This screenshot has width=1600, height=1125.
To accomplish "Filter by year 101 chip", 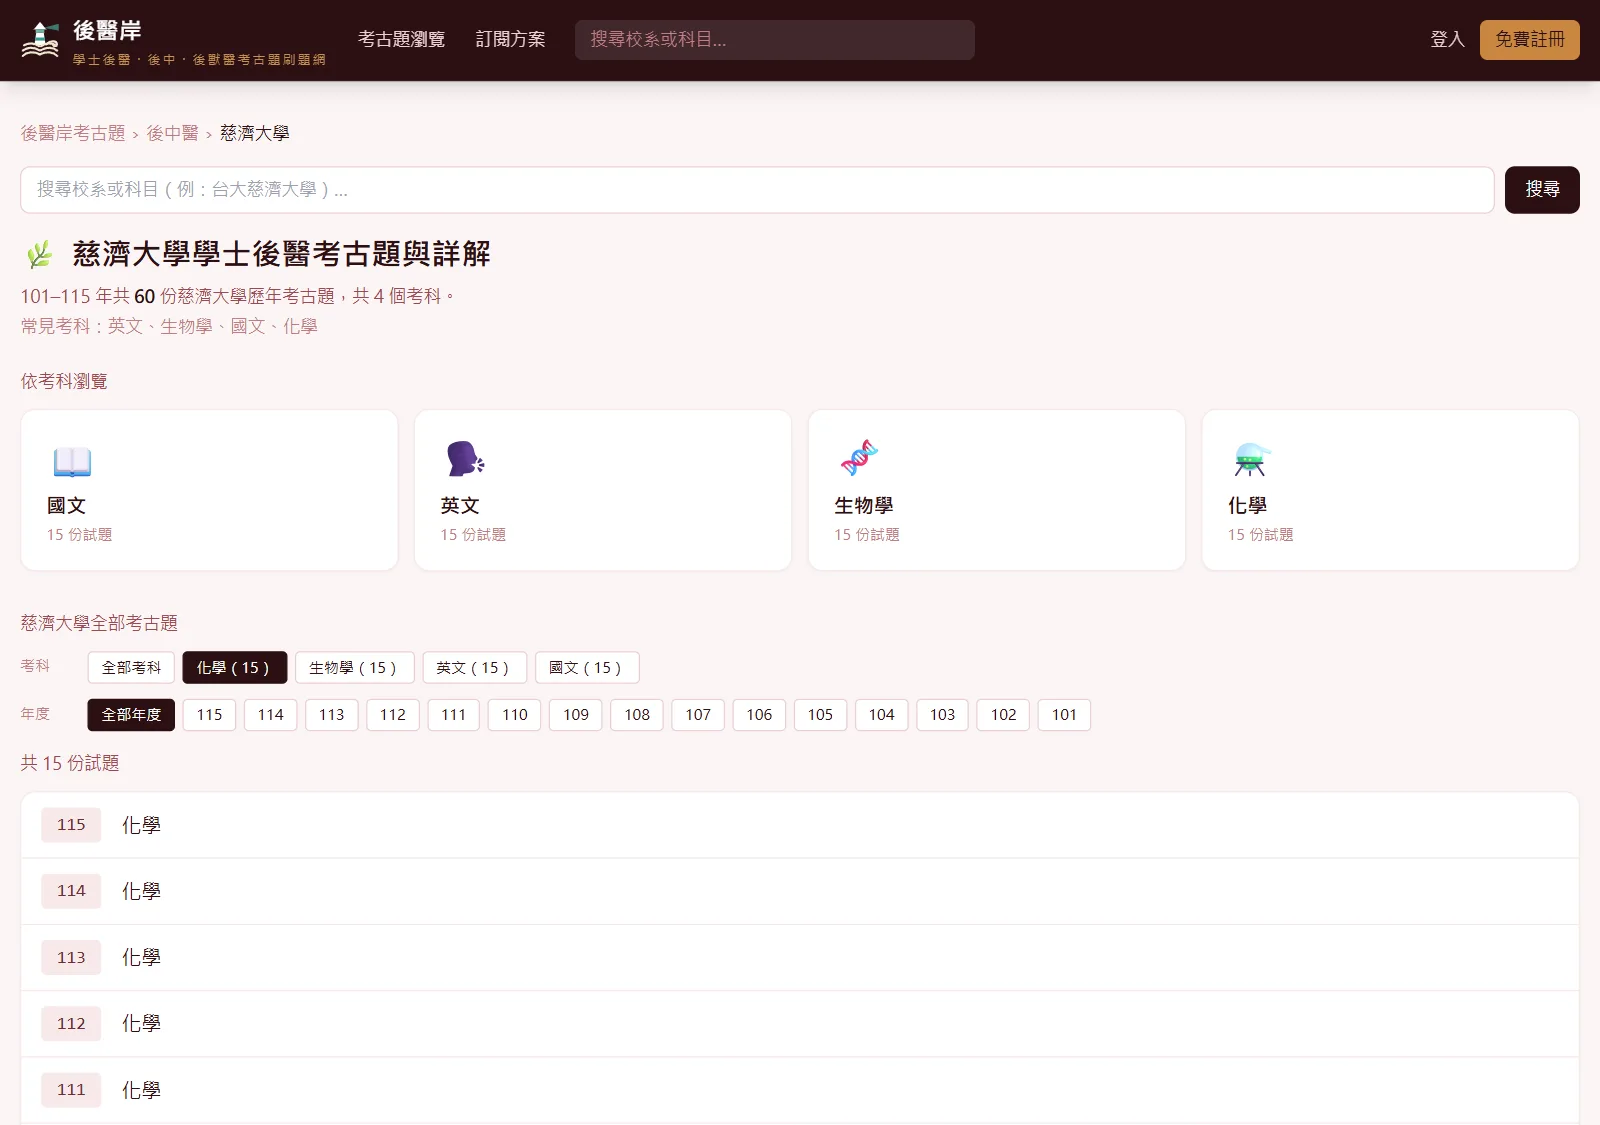I will tap(1064, 715).
